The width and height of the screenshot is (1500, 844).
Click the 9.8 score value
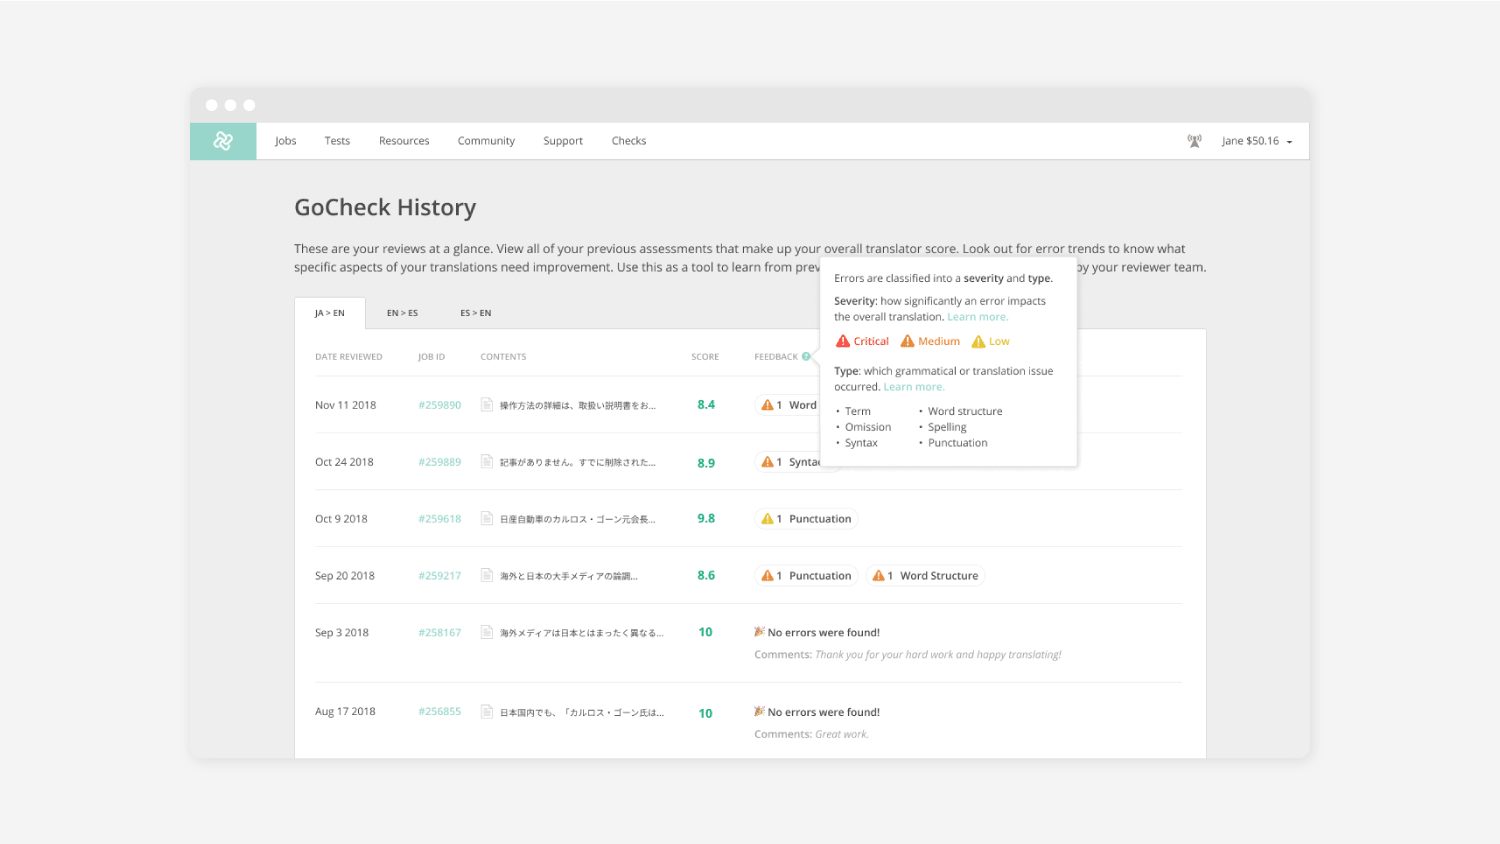click(706, 519)
